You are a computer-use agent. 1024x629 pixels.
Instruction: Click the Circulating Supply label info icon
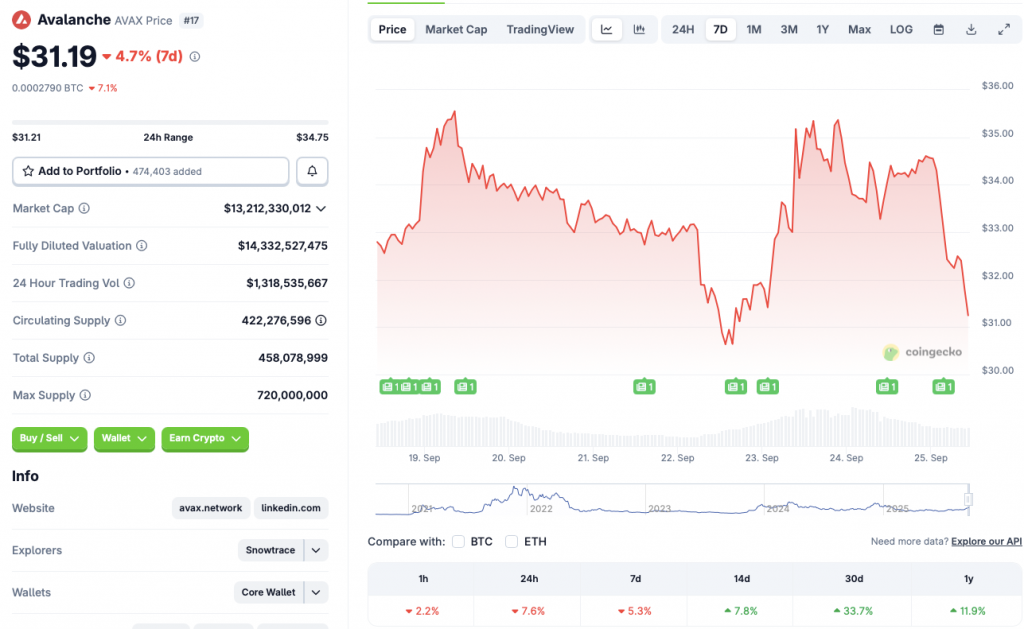[x=120, y=320]
